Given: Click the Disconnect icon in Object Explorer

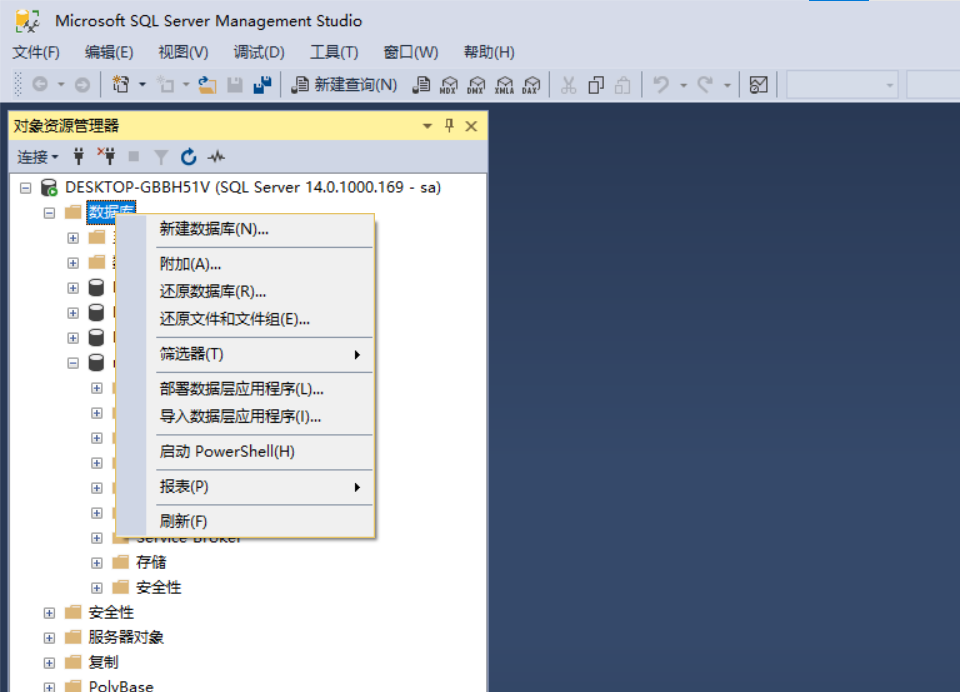Looking at the screenshot, I should 110,157.
